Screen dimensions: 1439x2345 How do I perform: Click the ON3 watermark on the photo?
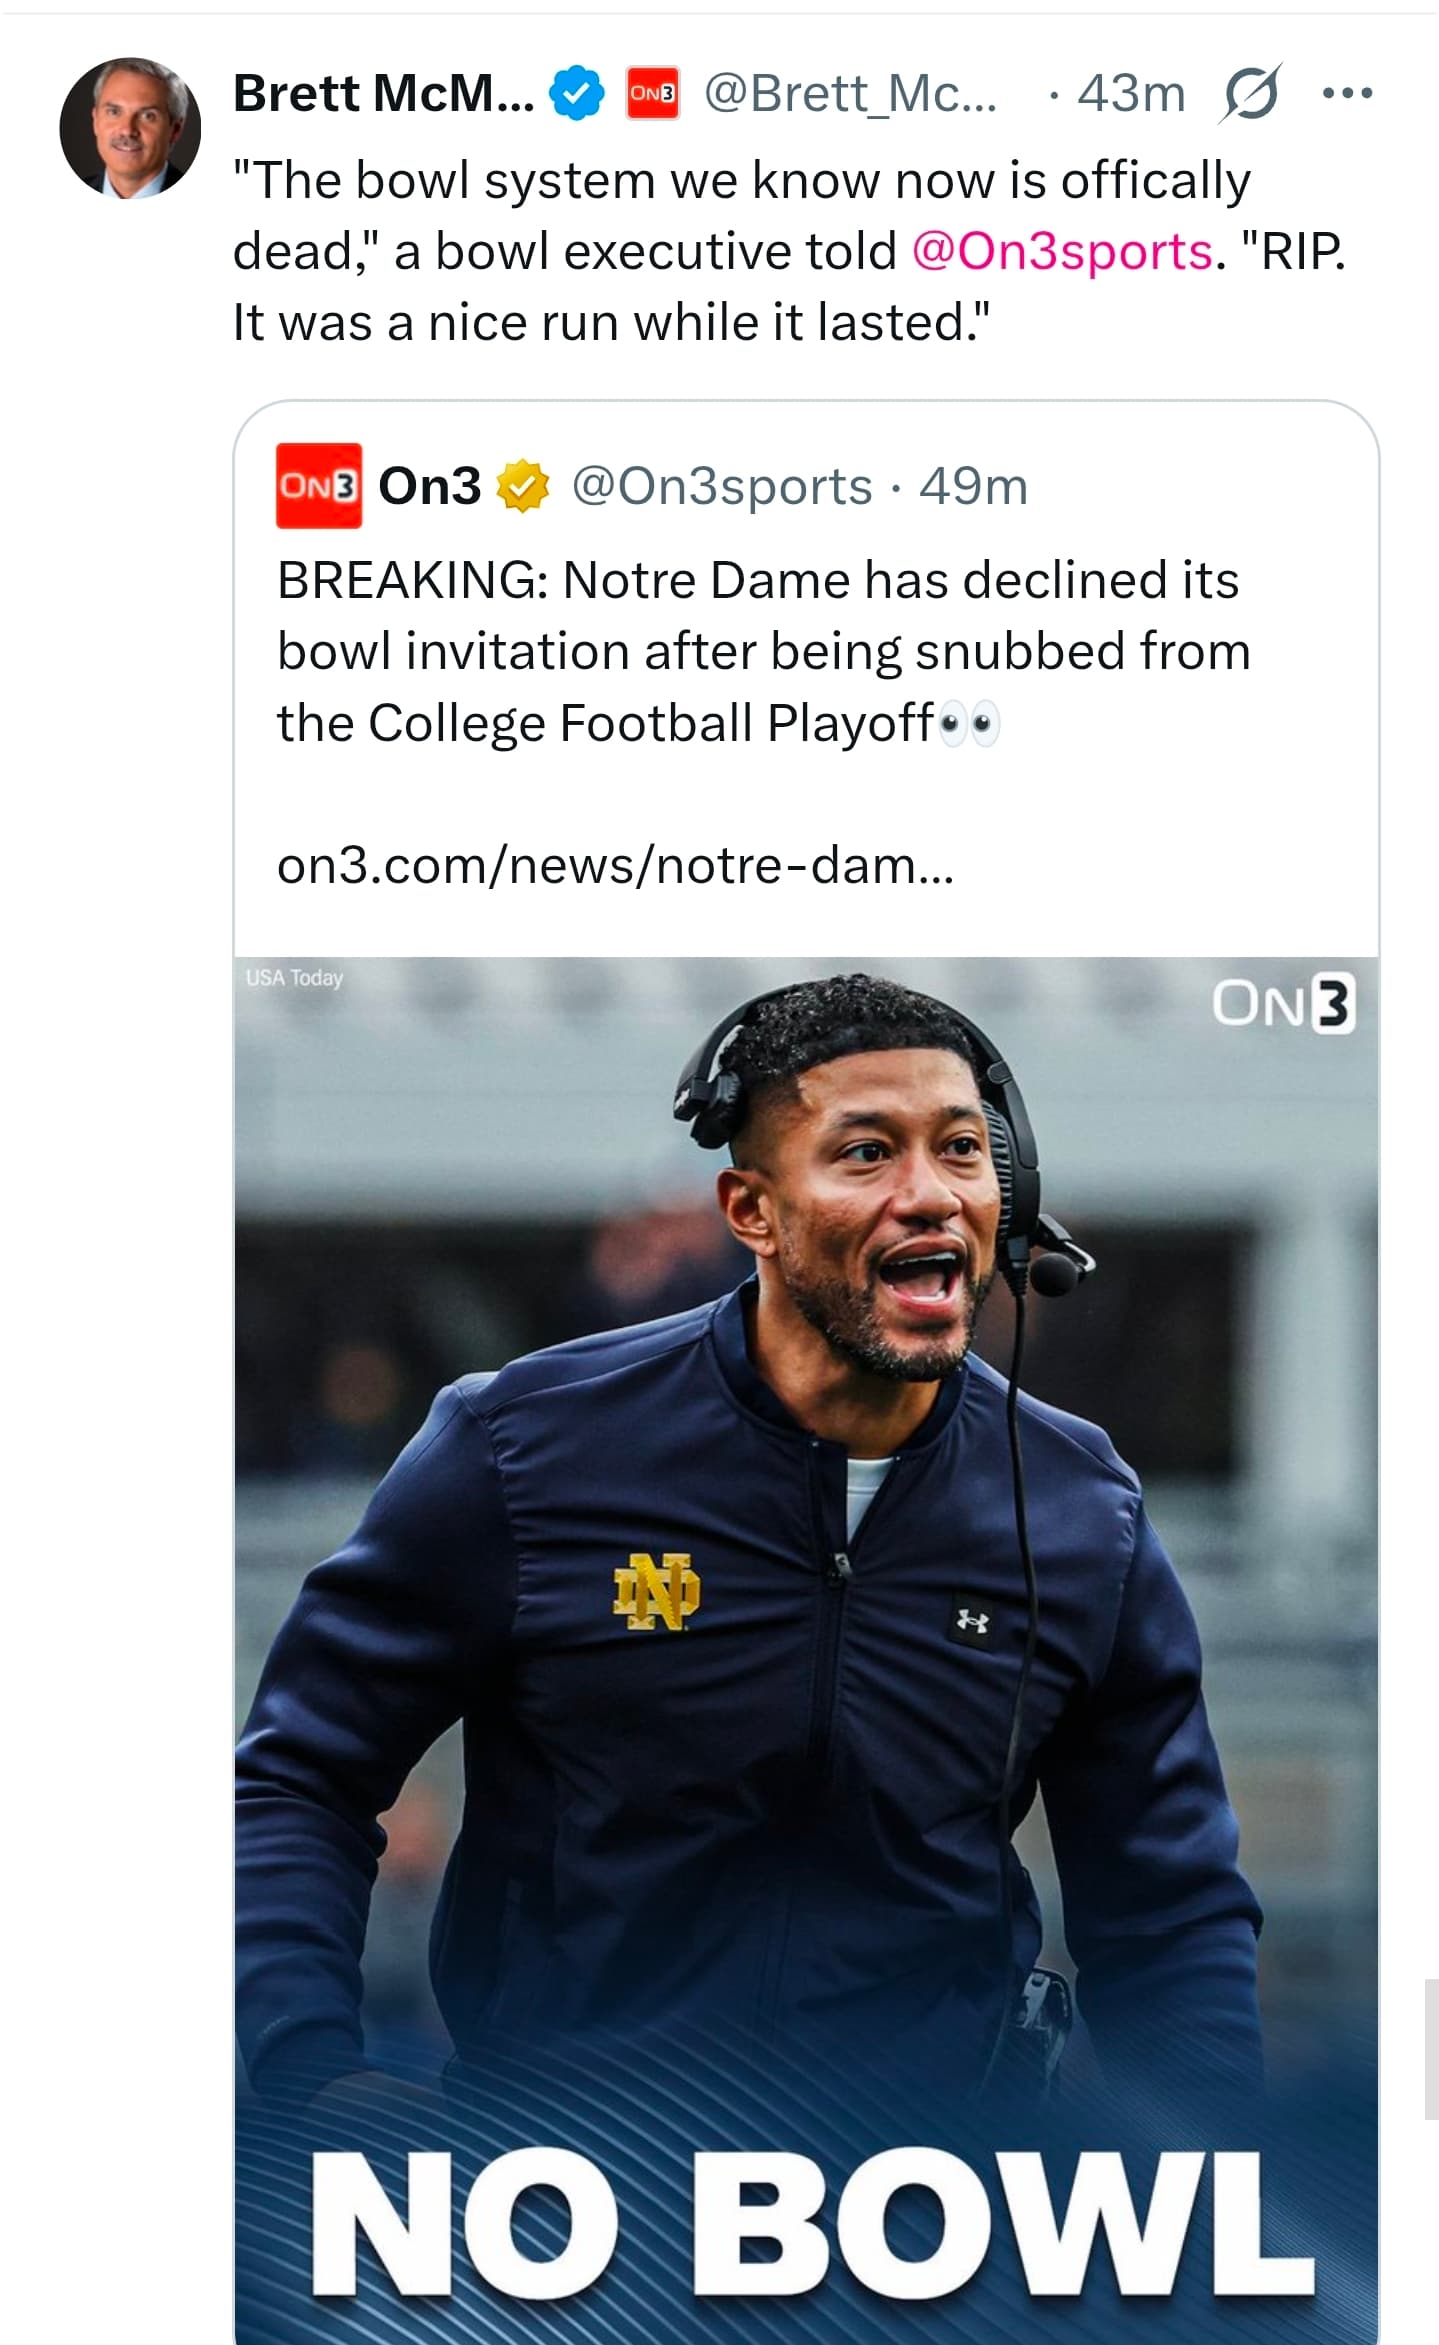pos(1283,1004)
